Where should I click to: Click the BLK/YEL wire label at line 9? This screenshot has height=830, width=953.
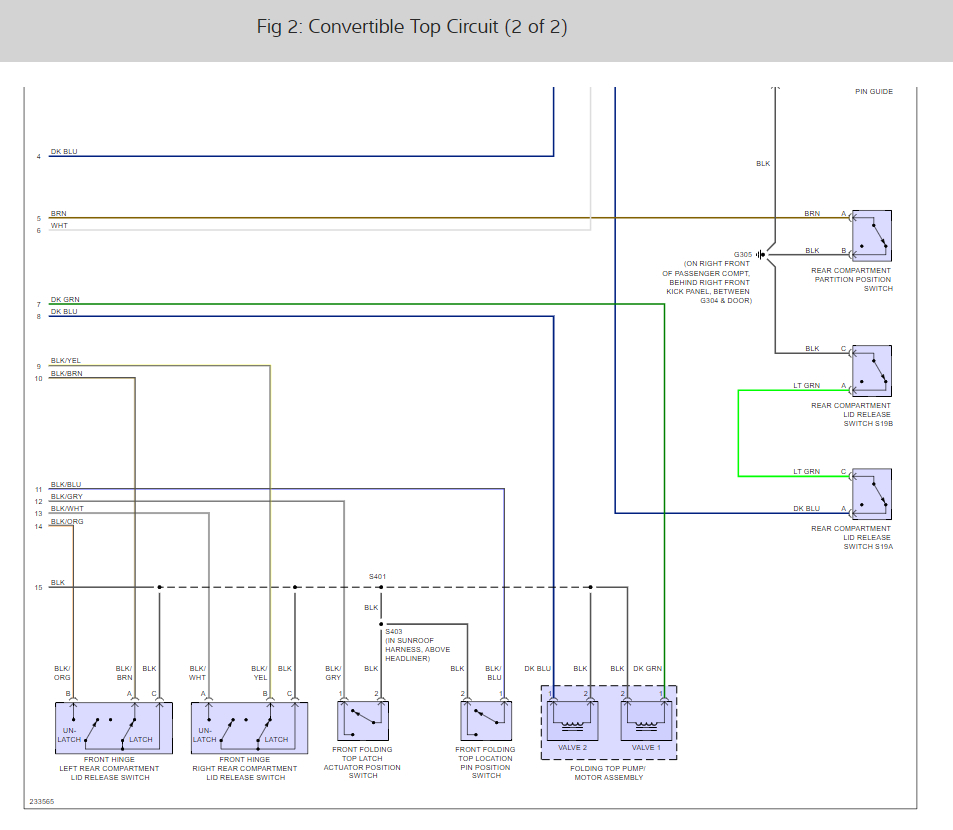pyautogui.click(x=66, y=361)
